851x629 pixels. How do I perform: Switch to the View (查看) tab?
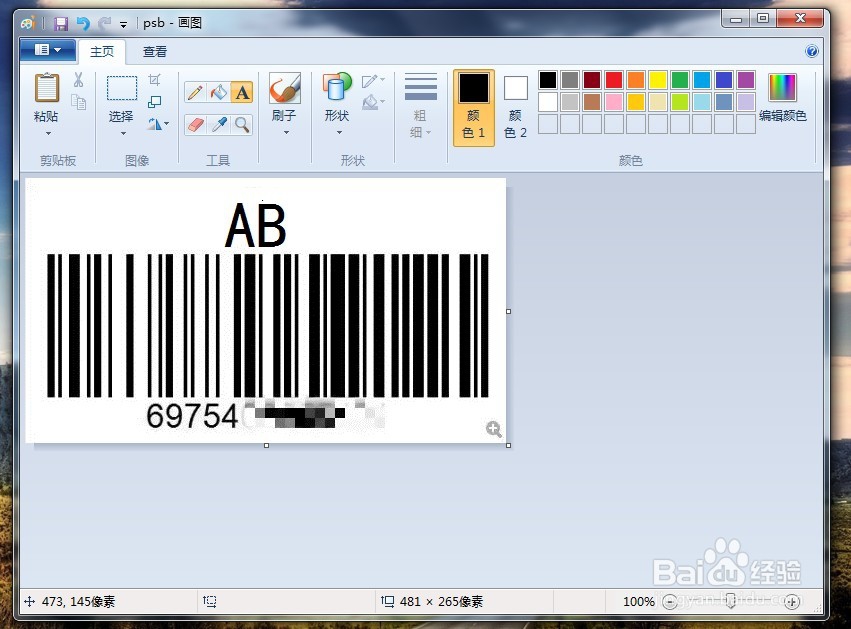pyautogui.click(x=155, y=52)
